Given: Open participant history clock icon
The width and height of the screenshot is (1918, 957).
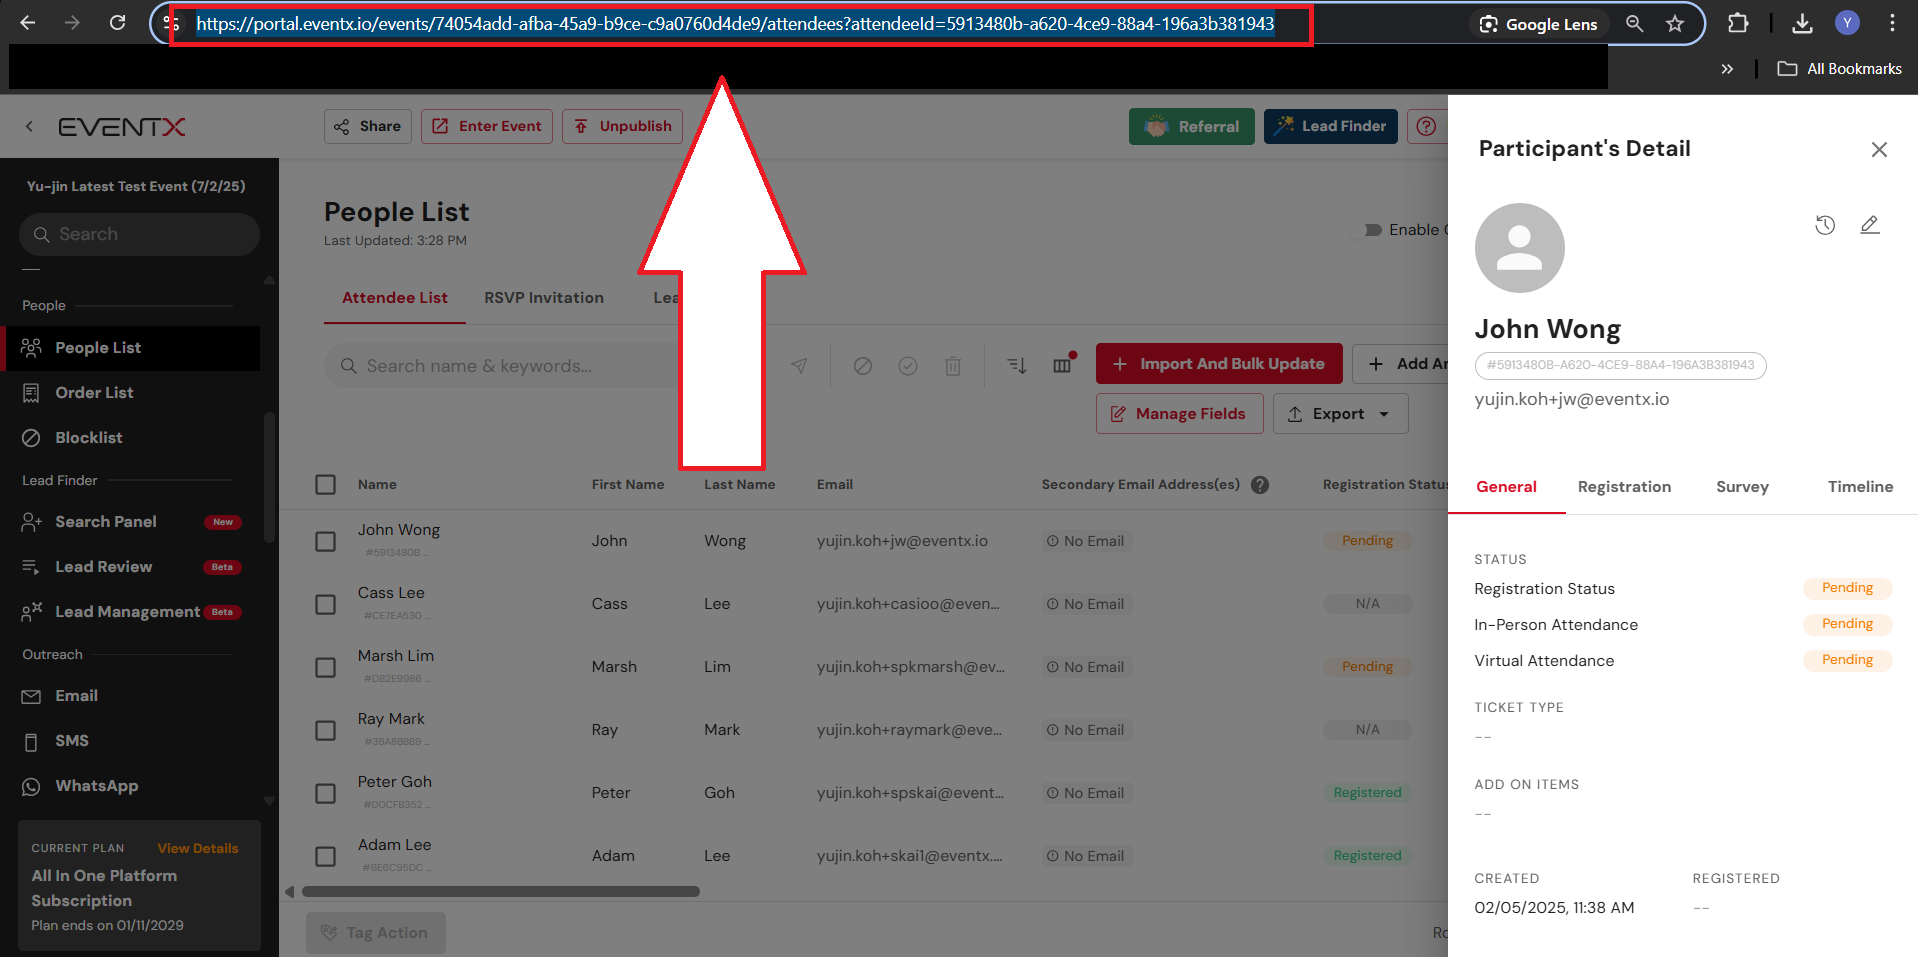Looking at the screenshot, I should pyautogui.click(x=1825, y=225).
